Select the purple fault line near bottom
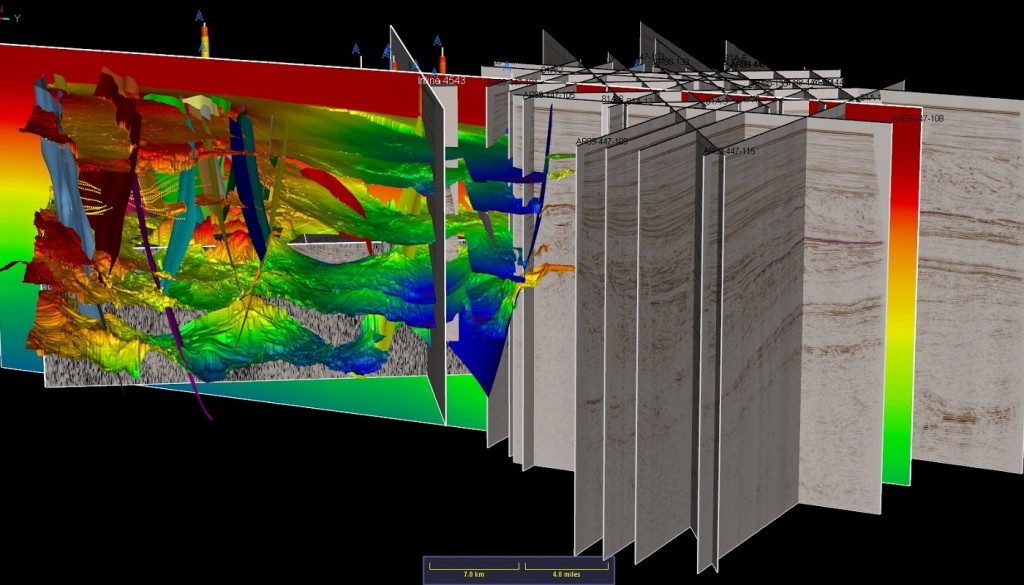Viewport: 1024px width, 585px height. click(190, 380)
